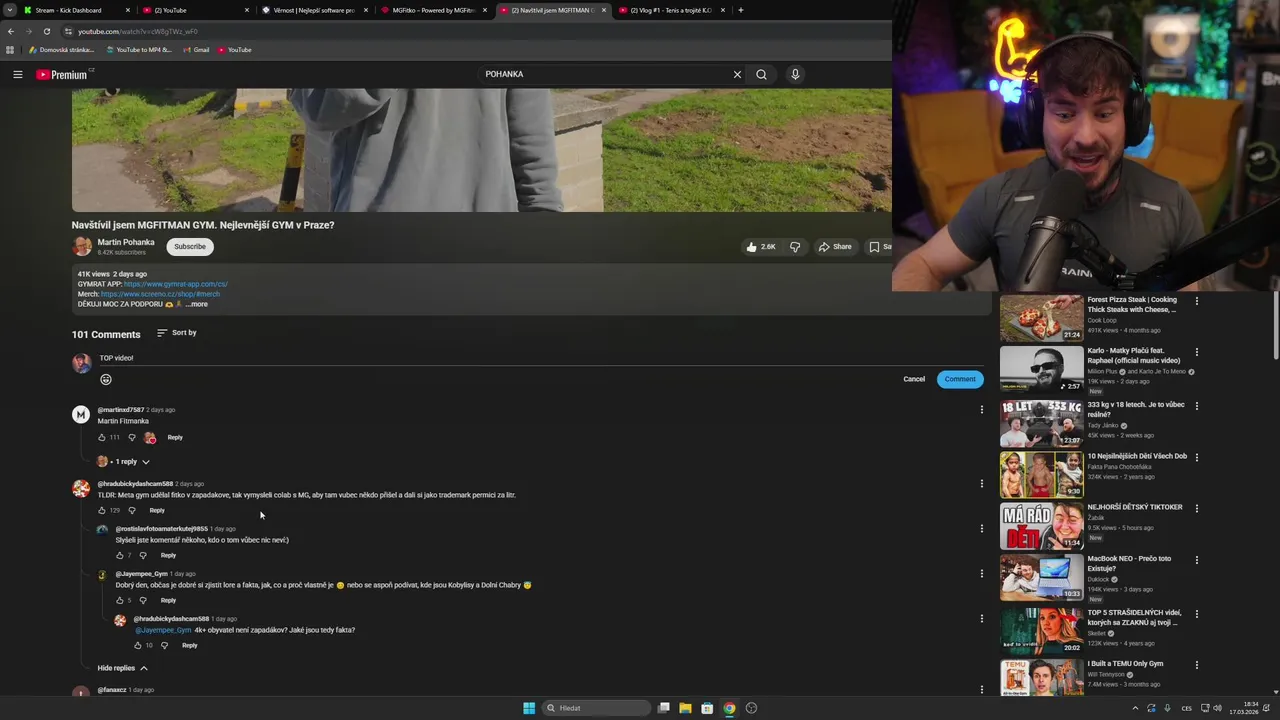Close the Navštívil jsem MGFITMAN tab
Screen dimensions: 1280x720
pos(603,10)
